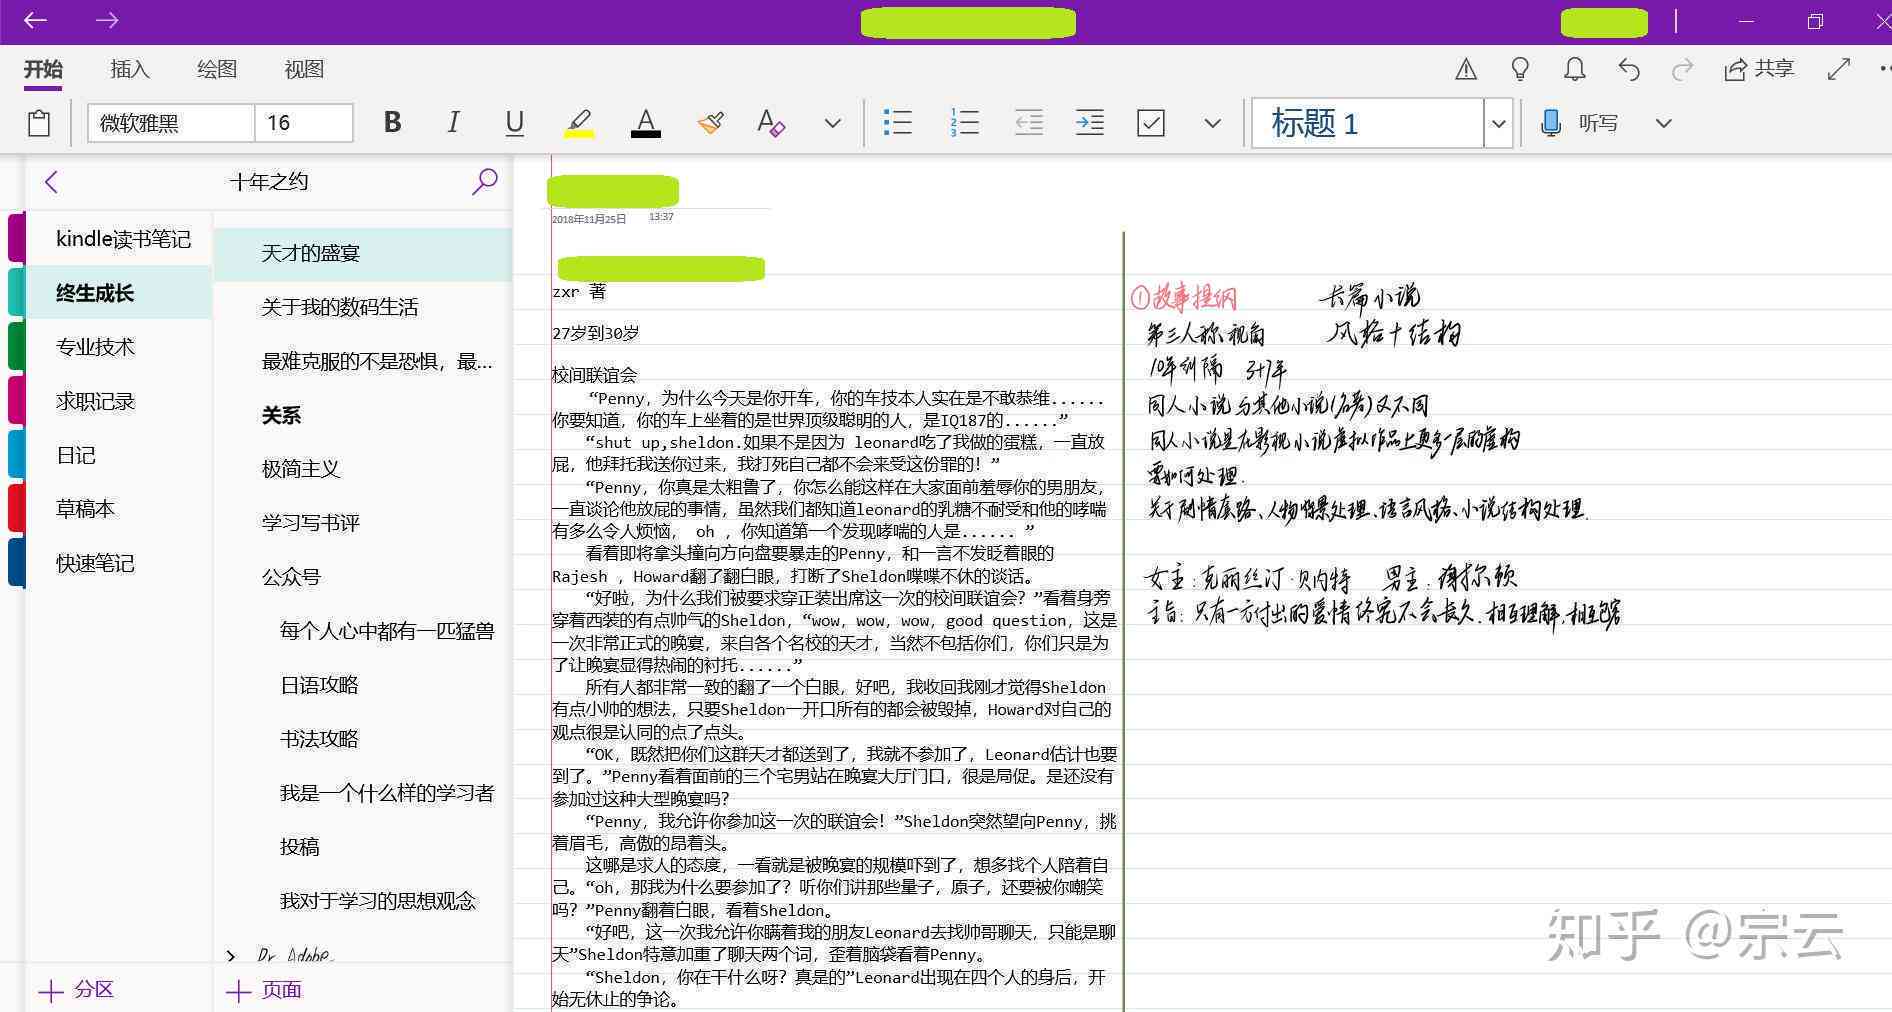The height and width of the screenshot is (1012, 1892).
Task: Decrease the indent level
Action: [1029, 123]
